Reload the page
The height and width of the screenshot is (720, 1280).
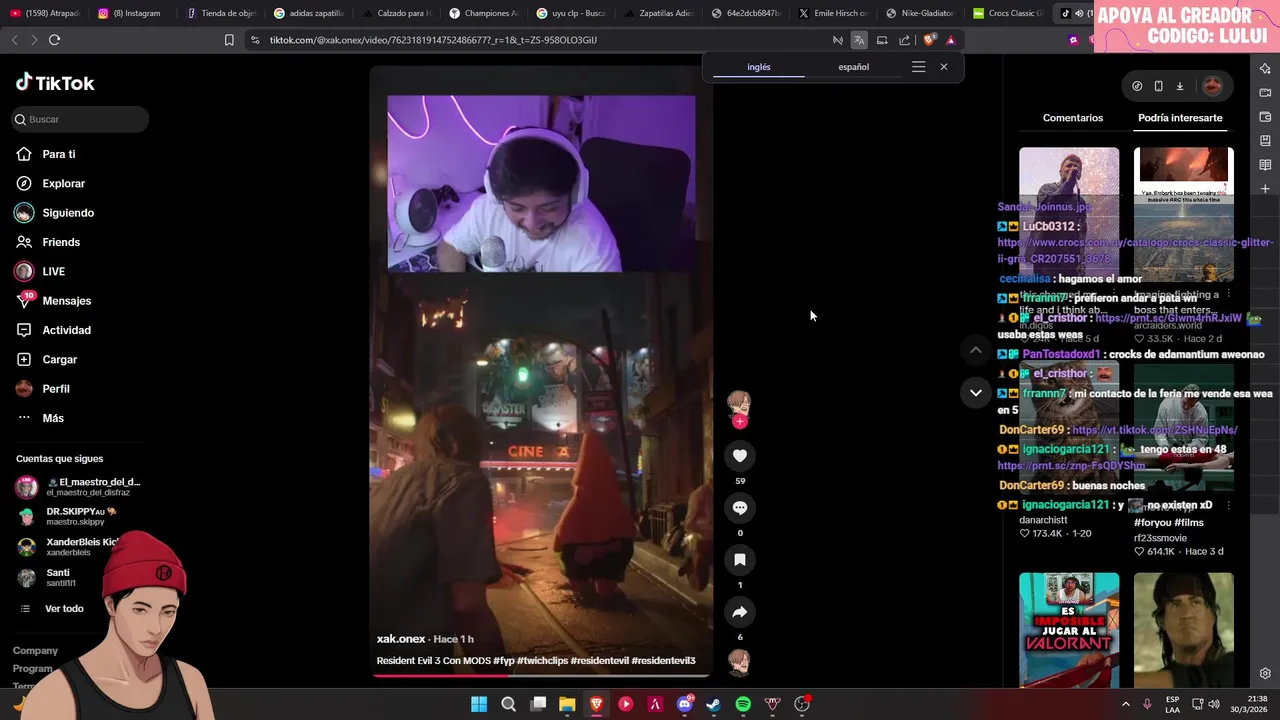[x=54, y=40]
